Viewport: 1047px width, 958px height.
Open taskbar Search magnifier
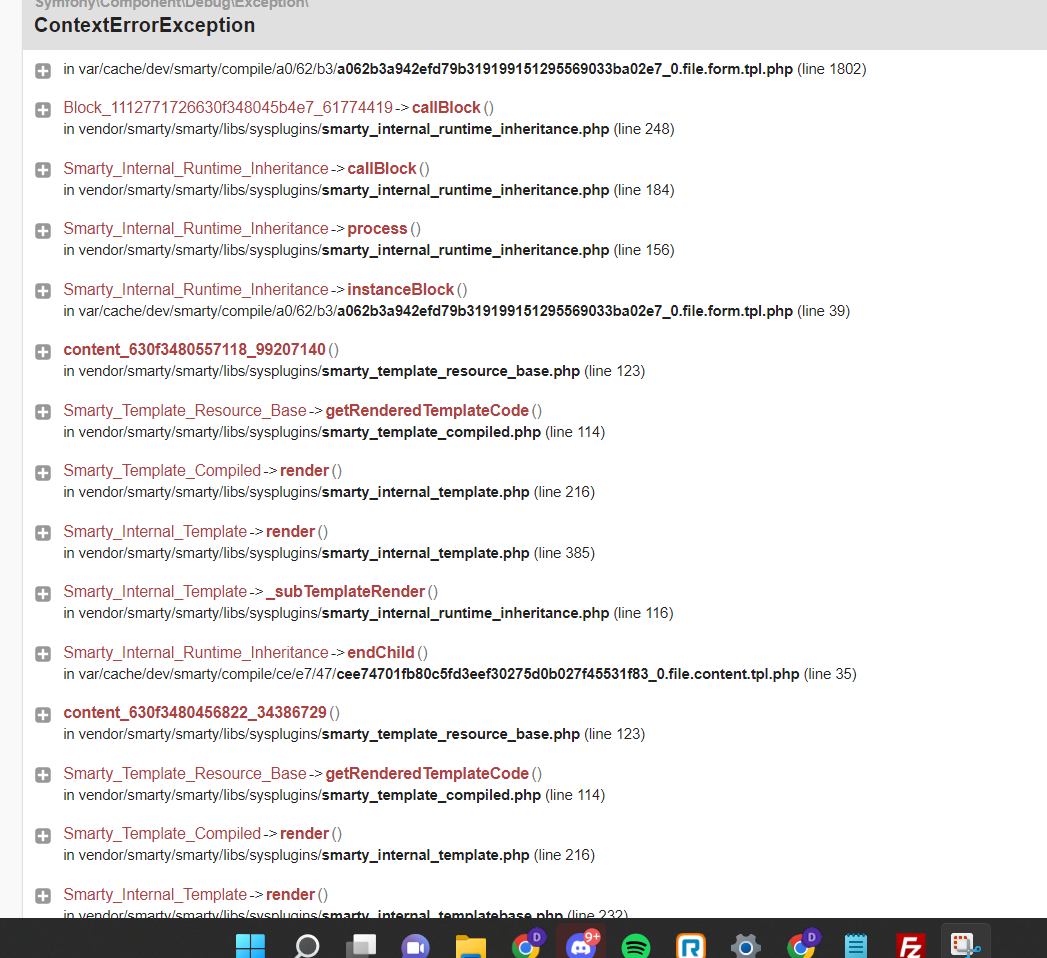tap(306, 946)
